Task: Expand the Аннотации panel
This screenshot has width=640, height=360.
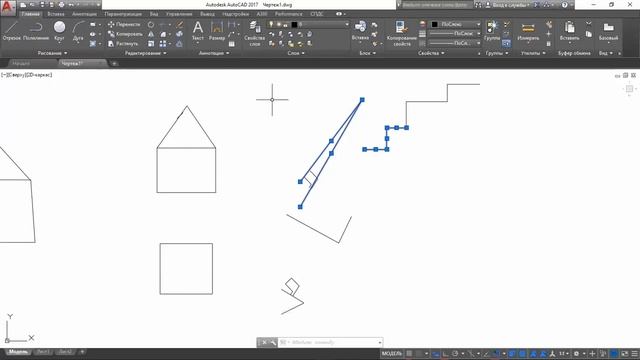Action: [214, 53]
